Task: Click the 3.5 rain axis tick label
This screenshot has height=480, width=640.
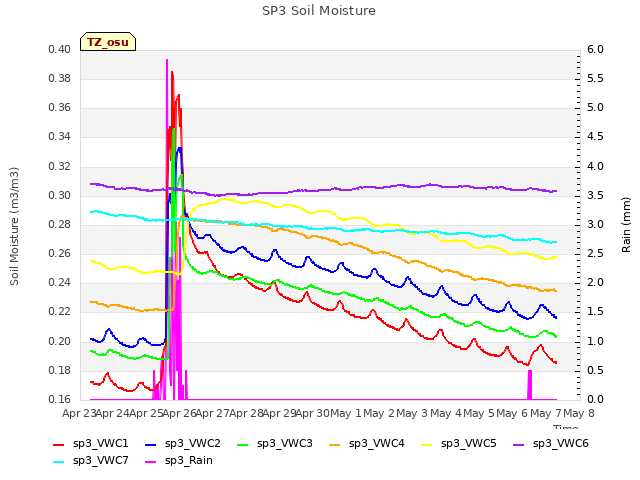Action: (x=595, y=196)
